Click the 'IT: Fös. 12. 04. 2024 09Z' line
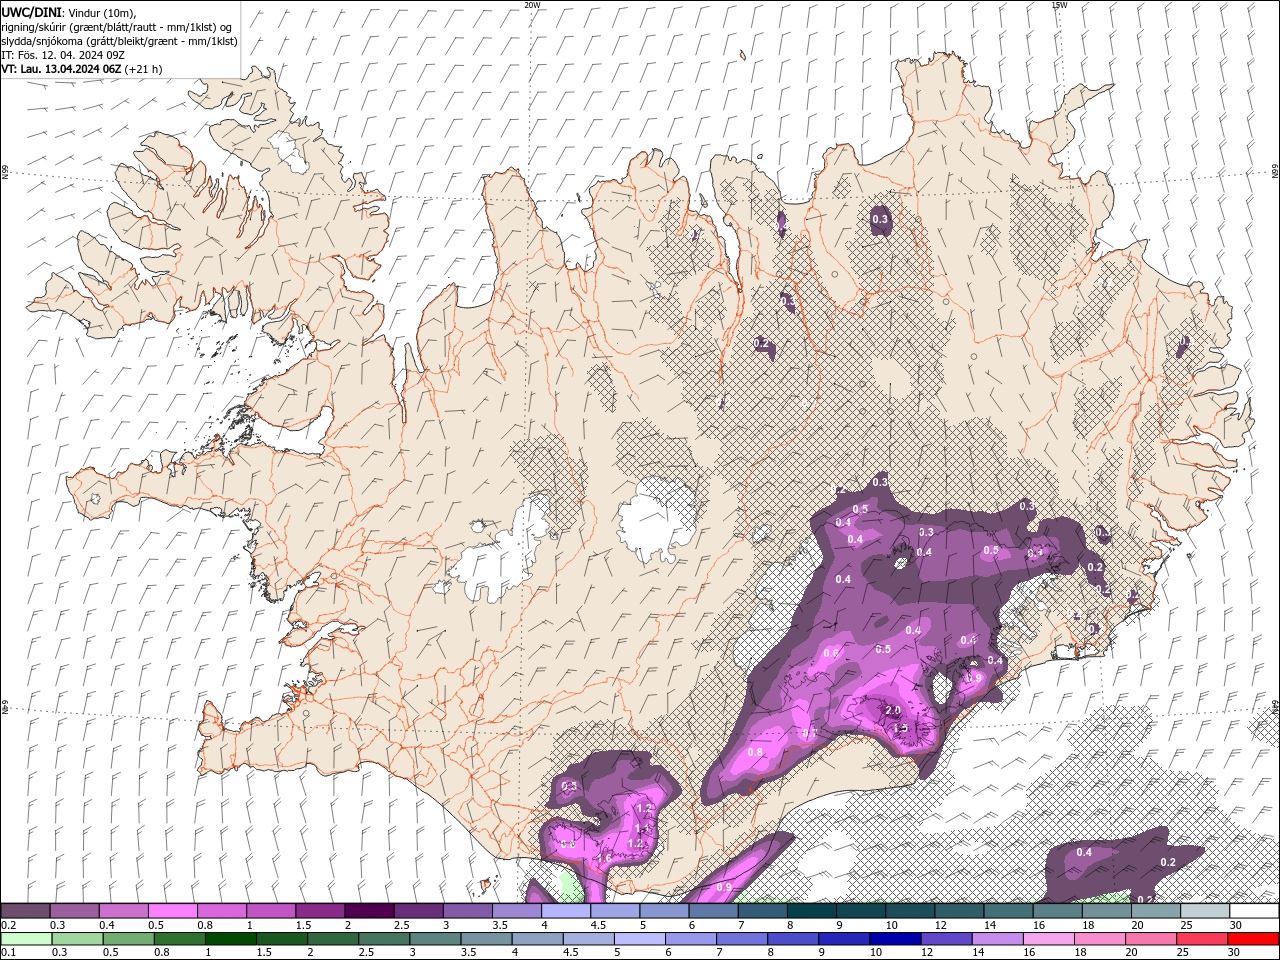This screenshot has height=960, width=1280. [x=62, y=55]
